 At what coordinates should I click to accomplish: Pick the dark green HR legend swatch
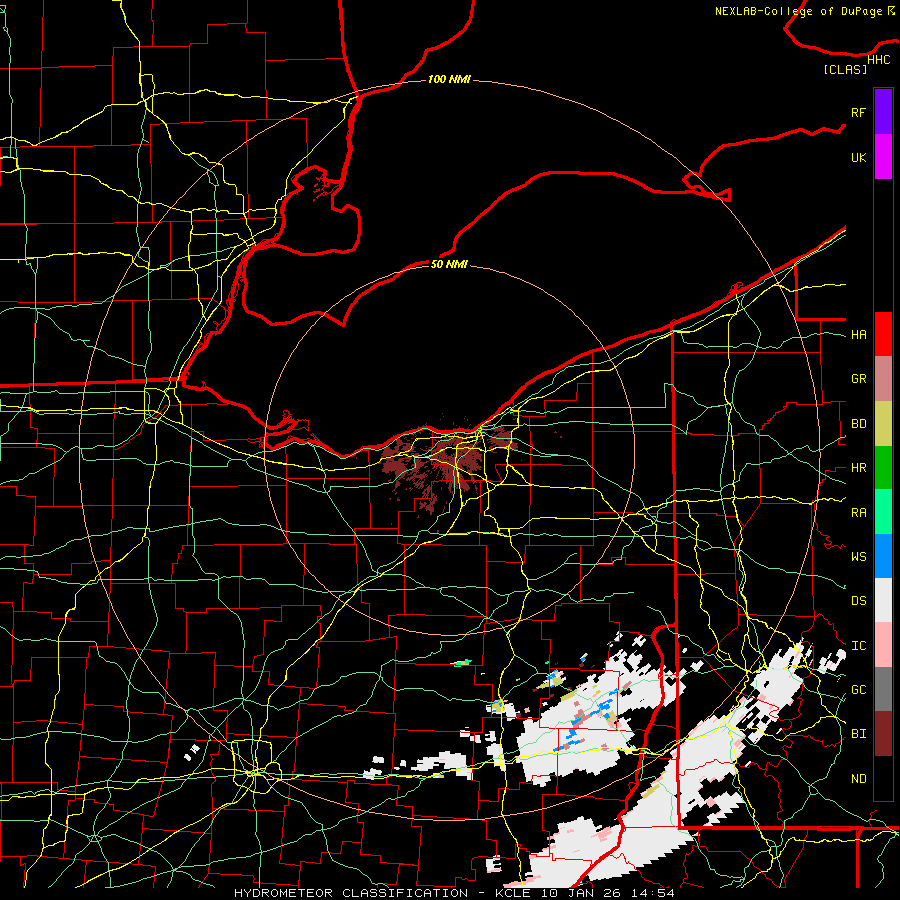click(883, 467)
